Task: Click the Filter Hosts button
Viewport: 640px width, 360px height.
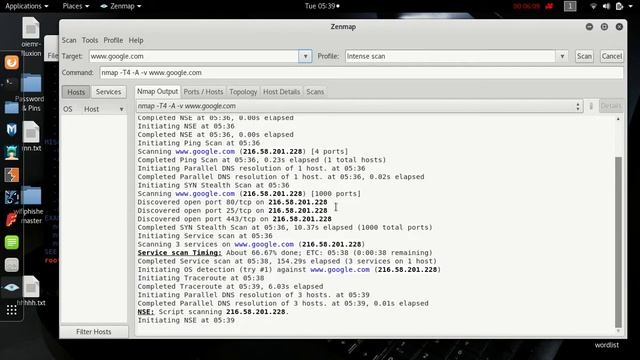Action: tap(94, 332)
